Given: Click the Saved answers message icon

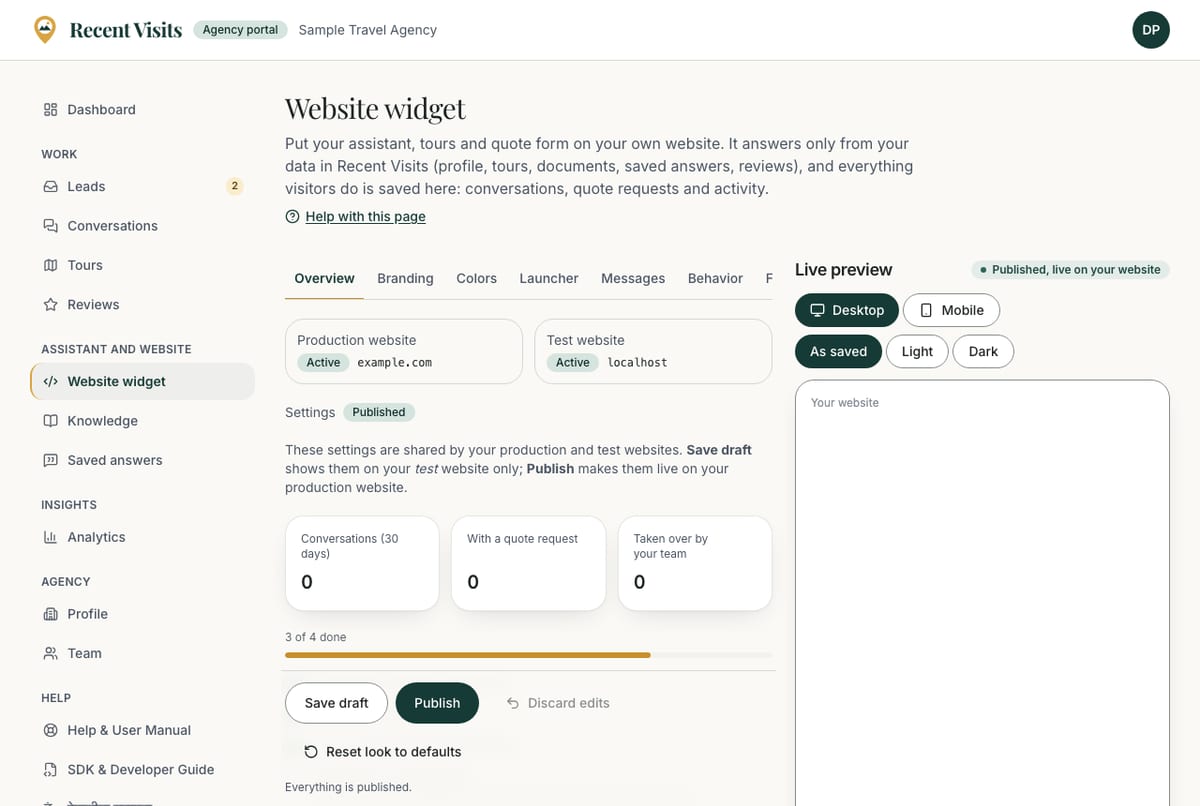Looking at the screenshot, I should coord(50,461).
